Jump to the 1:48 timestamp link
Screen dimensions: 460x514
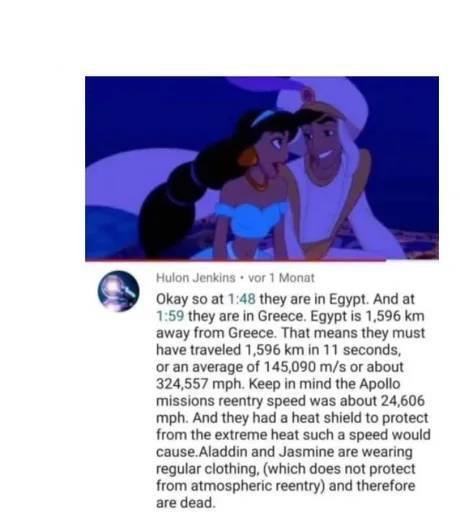(241, 299)
